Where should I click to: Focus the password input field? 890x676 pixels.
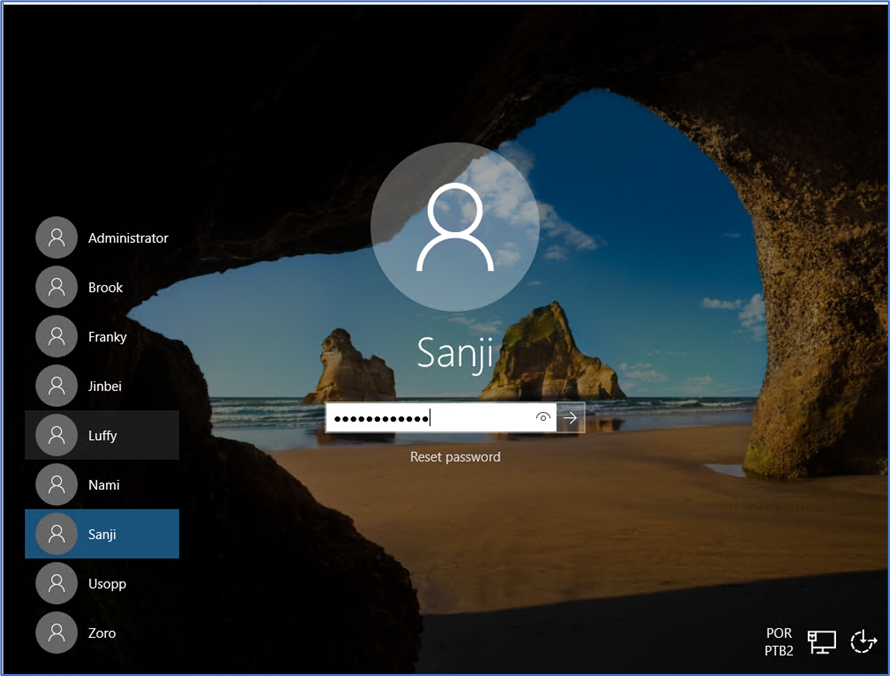click(x=430, y=418)
